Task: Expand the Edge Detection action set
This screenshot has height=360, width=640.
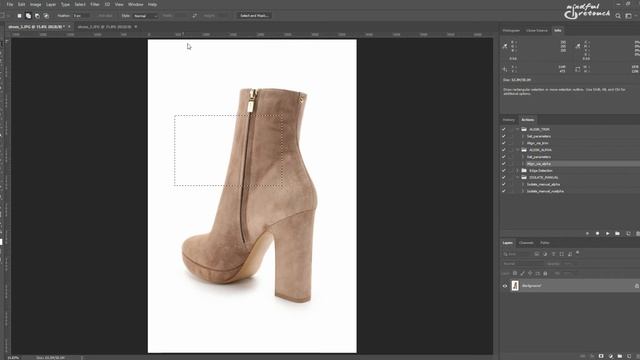Action: click(518, 171)
